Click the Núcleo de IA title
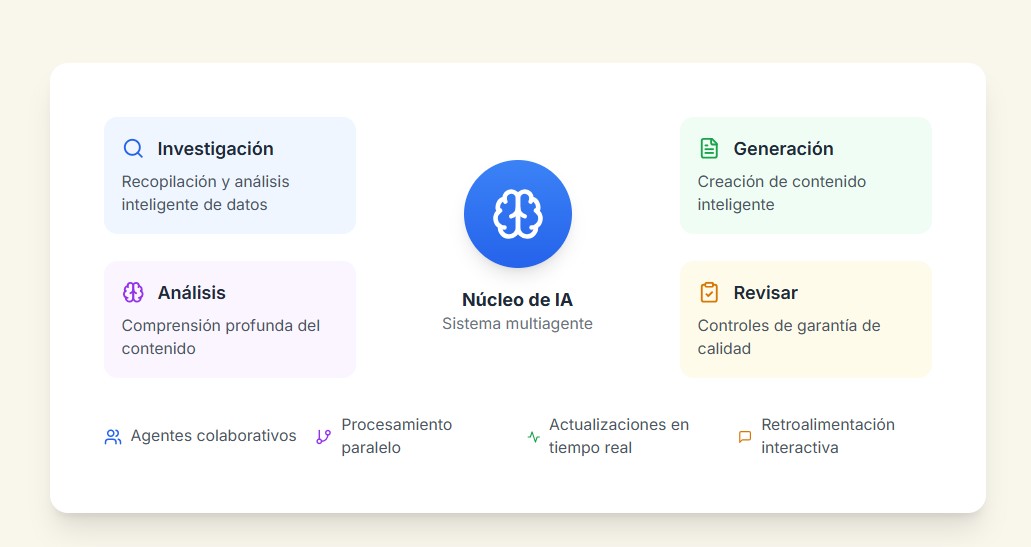Viewport: 1031px width, 547px height. (517, 300)
